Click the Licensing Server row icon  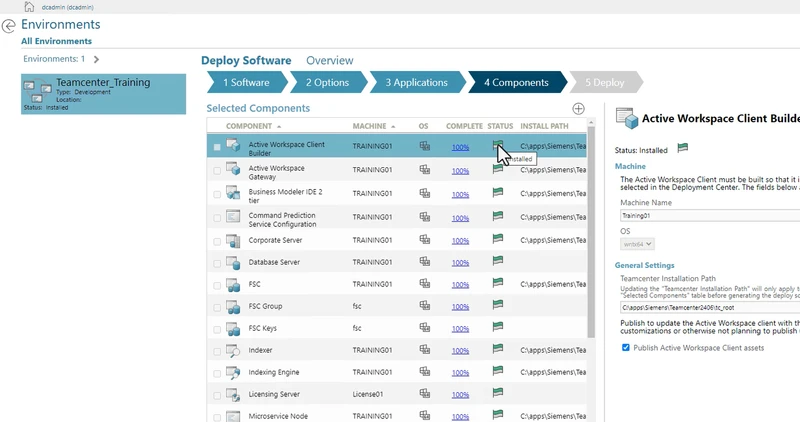(233, 394)
